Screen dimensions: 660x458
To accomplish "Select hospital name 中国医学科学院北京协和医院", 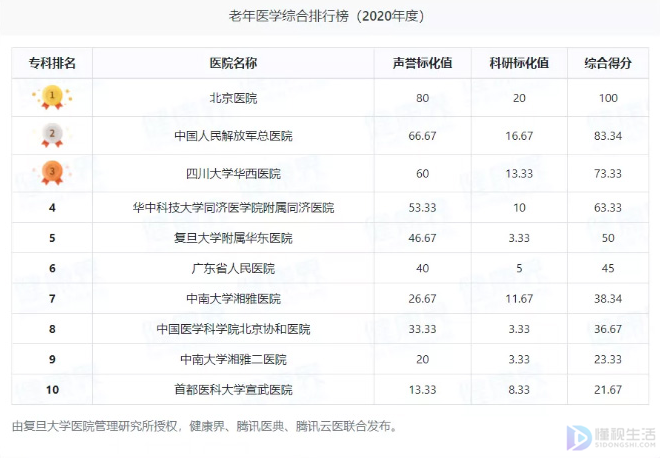I will pyautogui.click(x=233, y=329).
